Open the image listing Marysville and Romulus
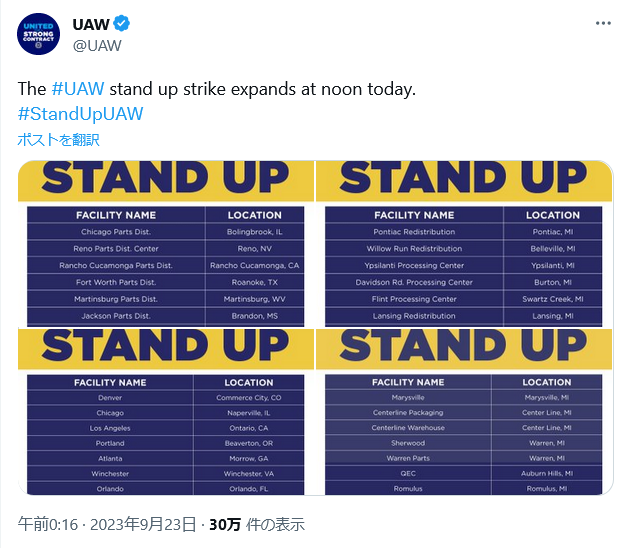This screenshot has width=629, height=548. (x=464, y=412)
